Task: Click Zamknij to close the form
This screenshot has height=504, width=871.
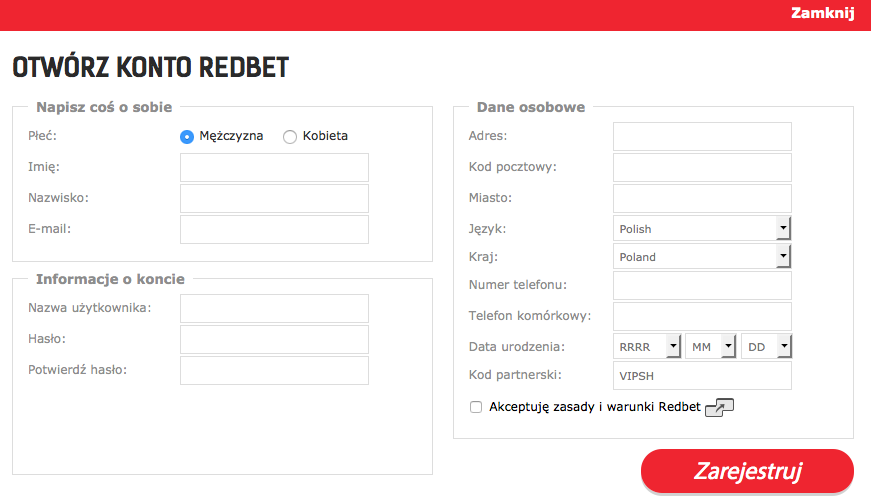Action: coord(823,13)
